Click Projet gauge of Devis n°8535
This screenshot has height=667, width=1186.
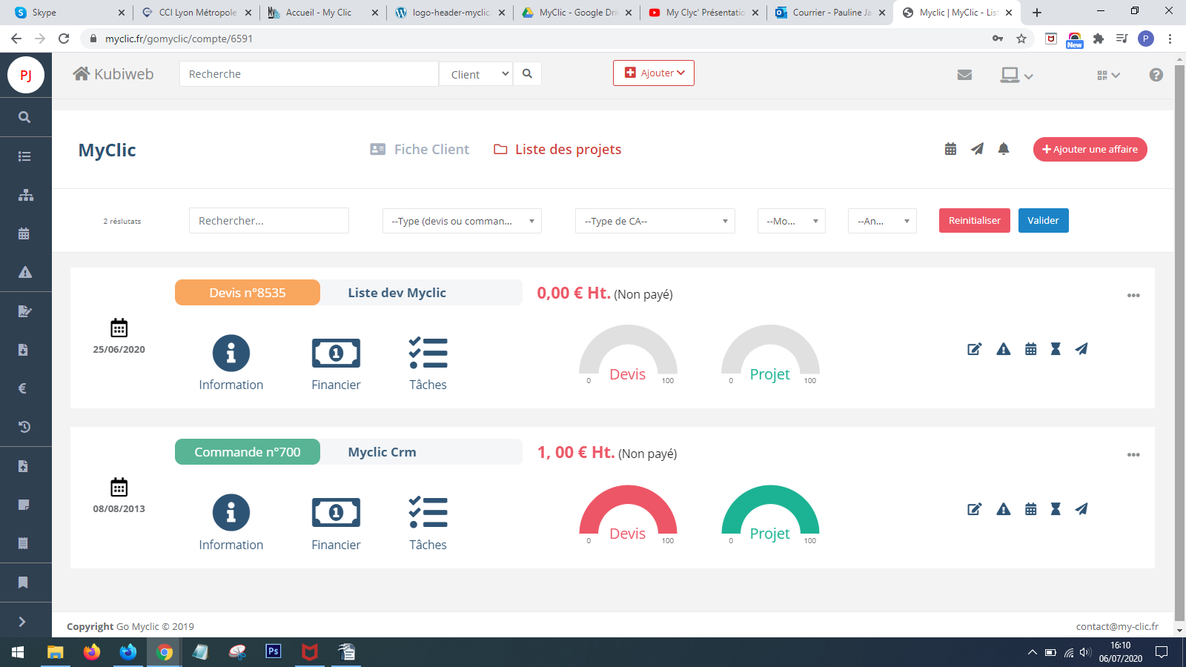(770, 355)
